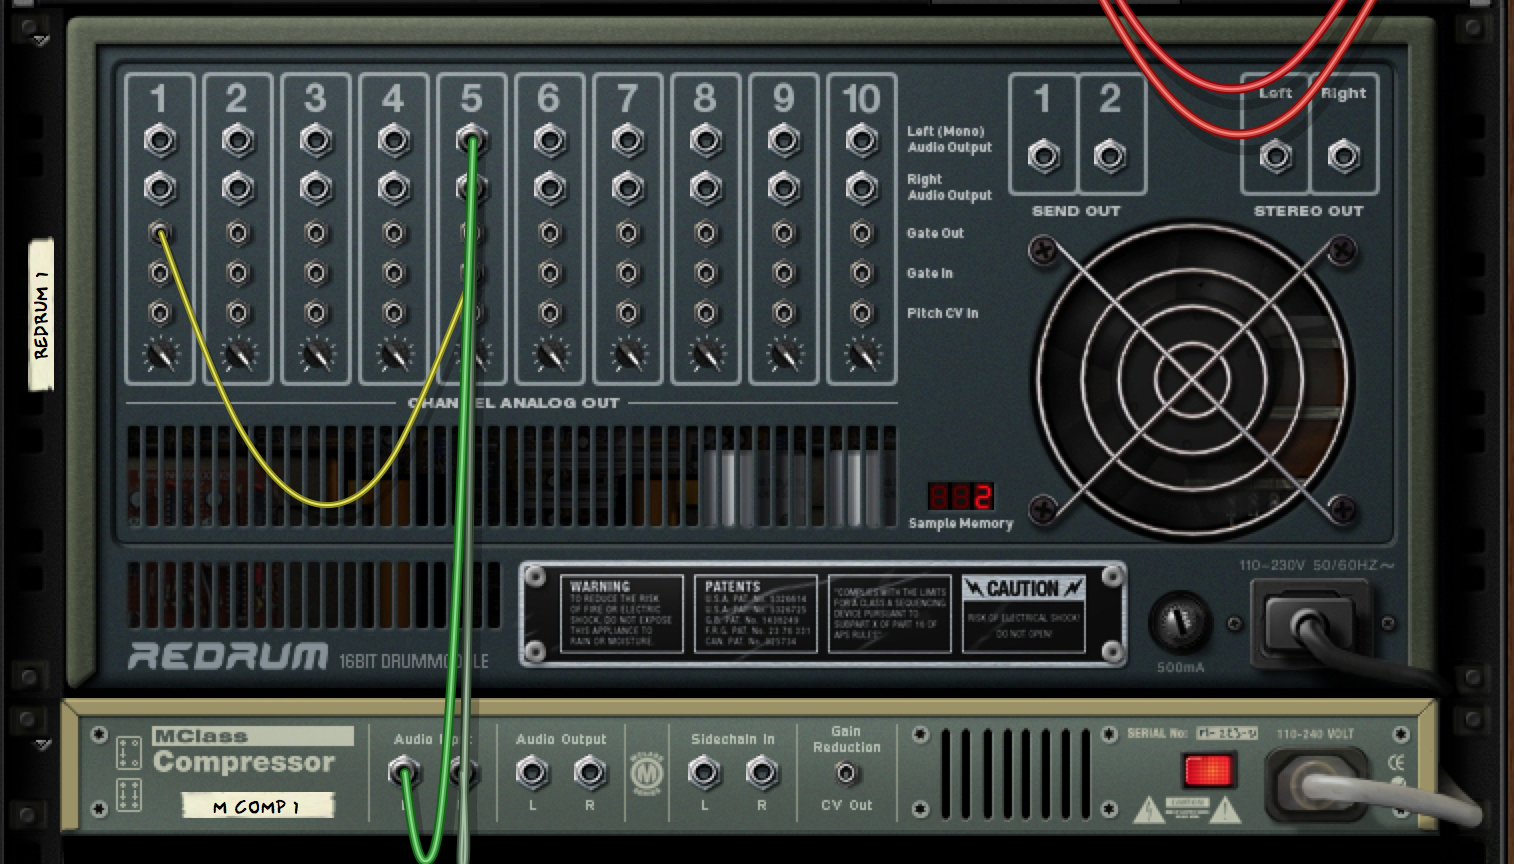Select channel 5 Left (Mono) output jack with green cable
The height and width of the screenshot is (864, 1514).
(472, 140)
